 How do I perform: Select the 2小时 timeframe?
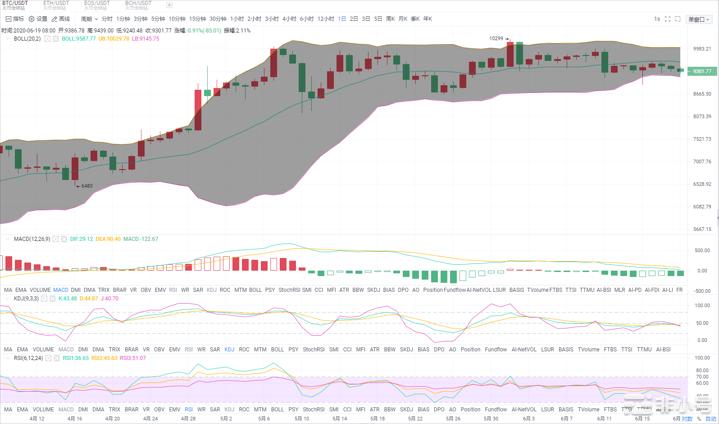tap(254, 19)
